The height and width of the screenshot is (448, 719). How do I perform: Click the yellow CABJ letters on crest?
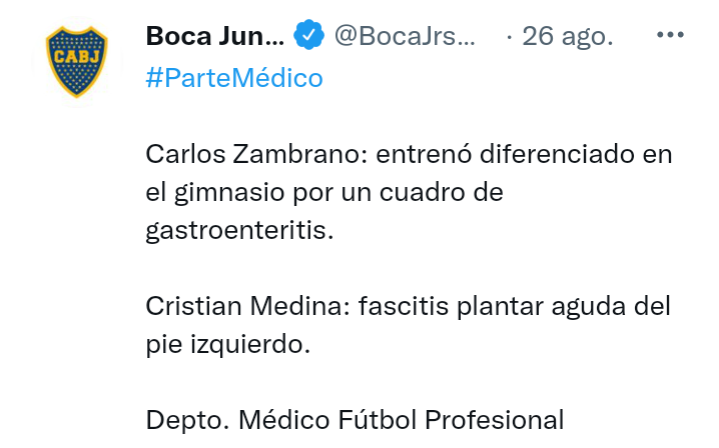[x=77, y=57]
